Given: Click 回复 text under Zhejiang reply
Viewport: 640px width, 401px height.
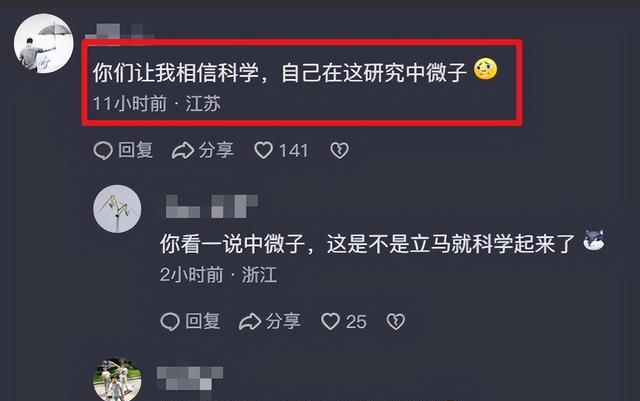Looking at the screenshot, I should pyautogui.click(x=203, y=321).
